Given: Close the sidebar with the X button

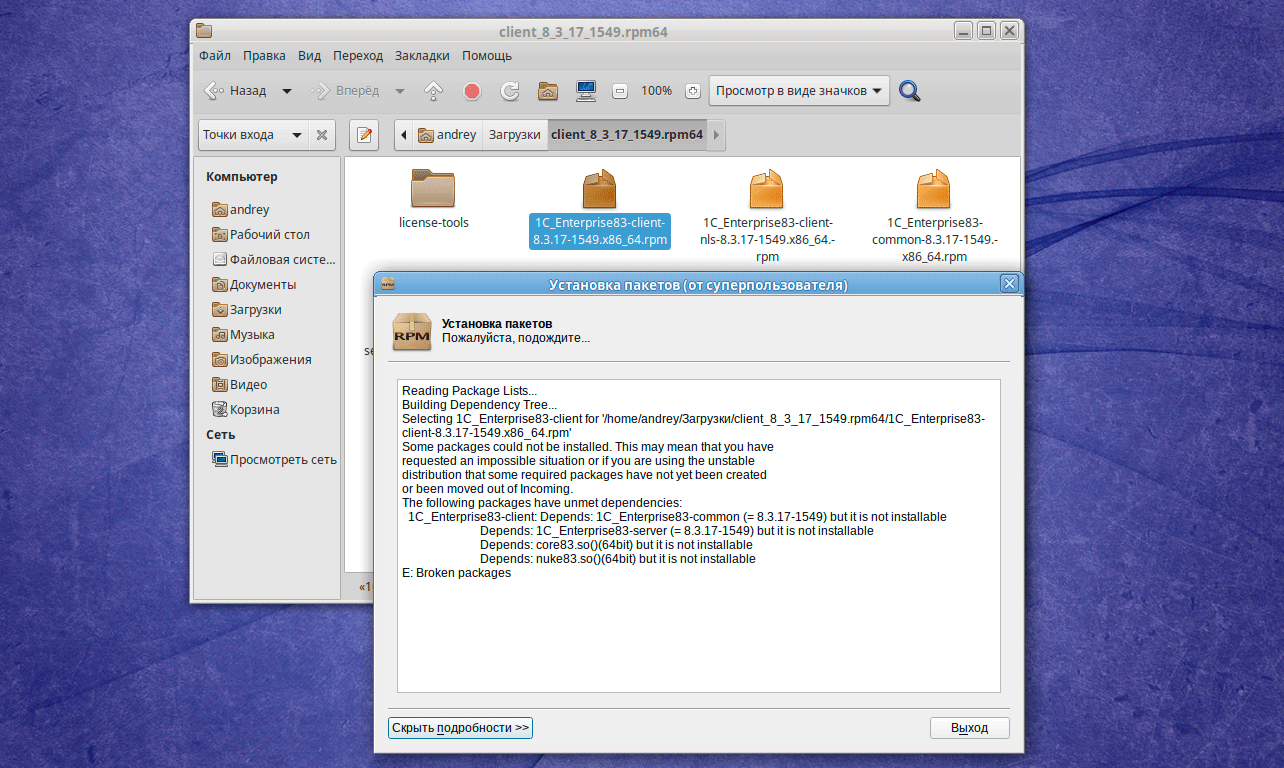Looking at the screenshot, I should (322, 135).
